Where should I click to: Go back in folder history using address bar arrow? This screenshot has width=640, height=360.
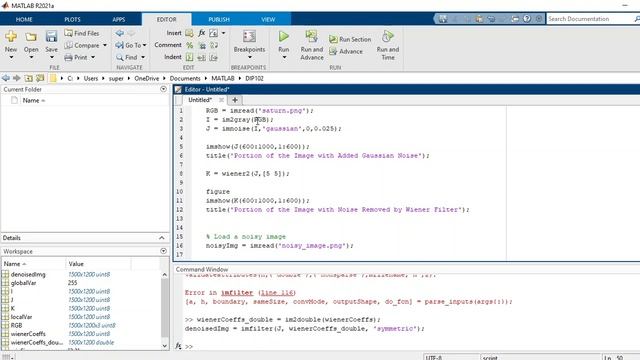(x=5, y=78)
